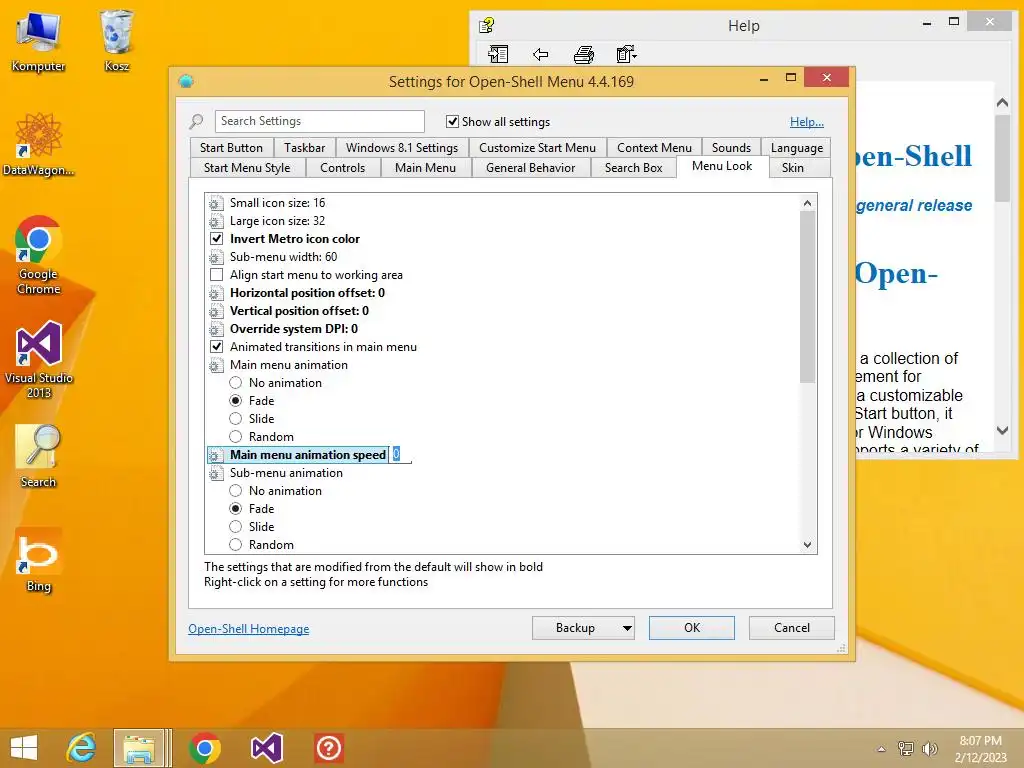Switch to the General Behavior tab
The image size is (1024, 768).
coord(530,168)
